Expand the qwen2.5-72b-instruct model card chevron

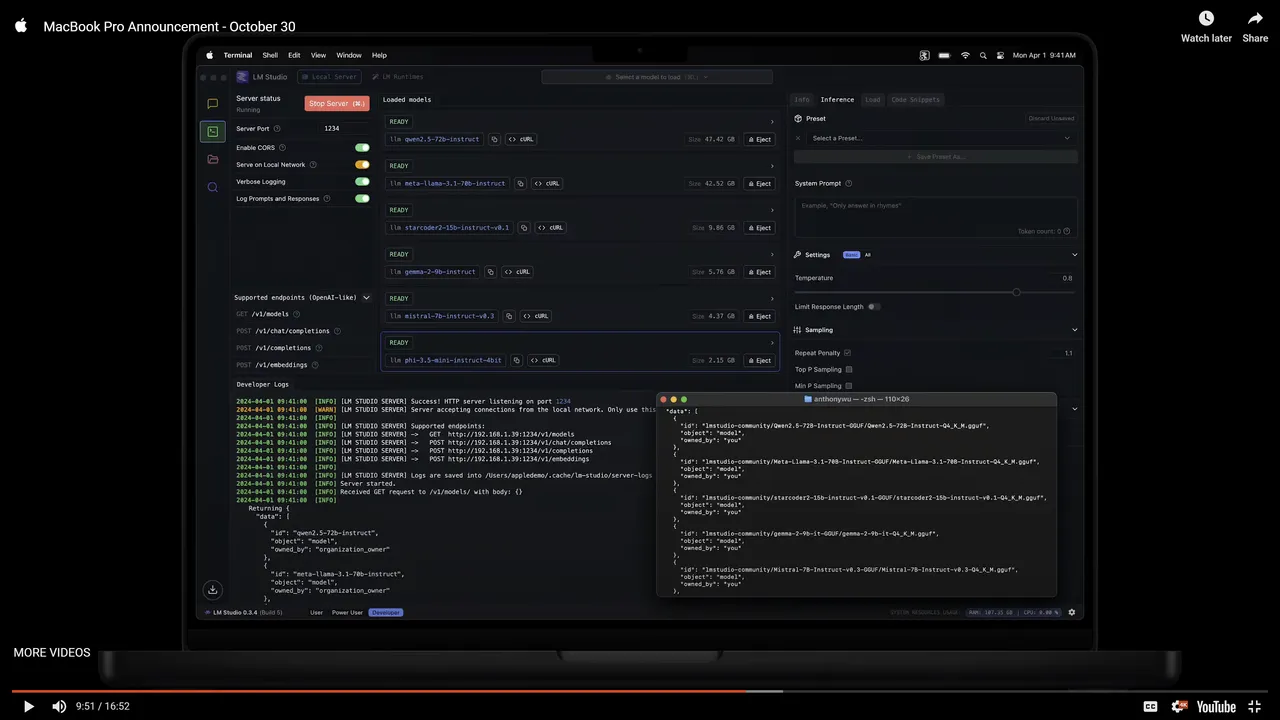point(772,122)
